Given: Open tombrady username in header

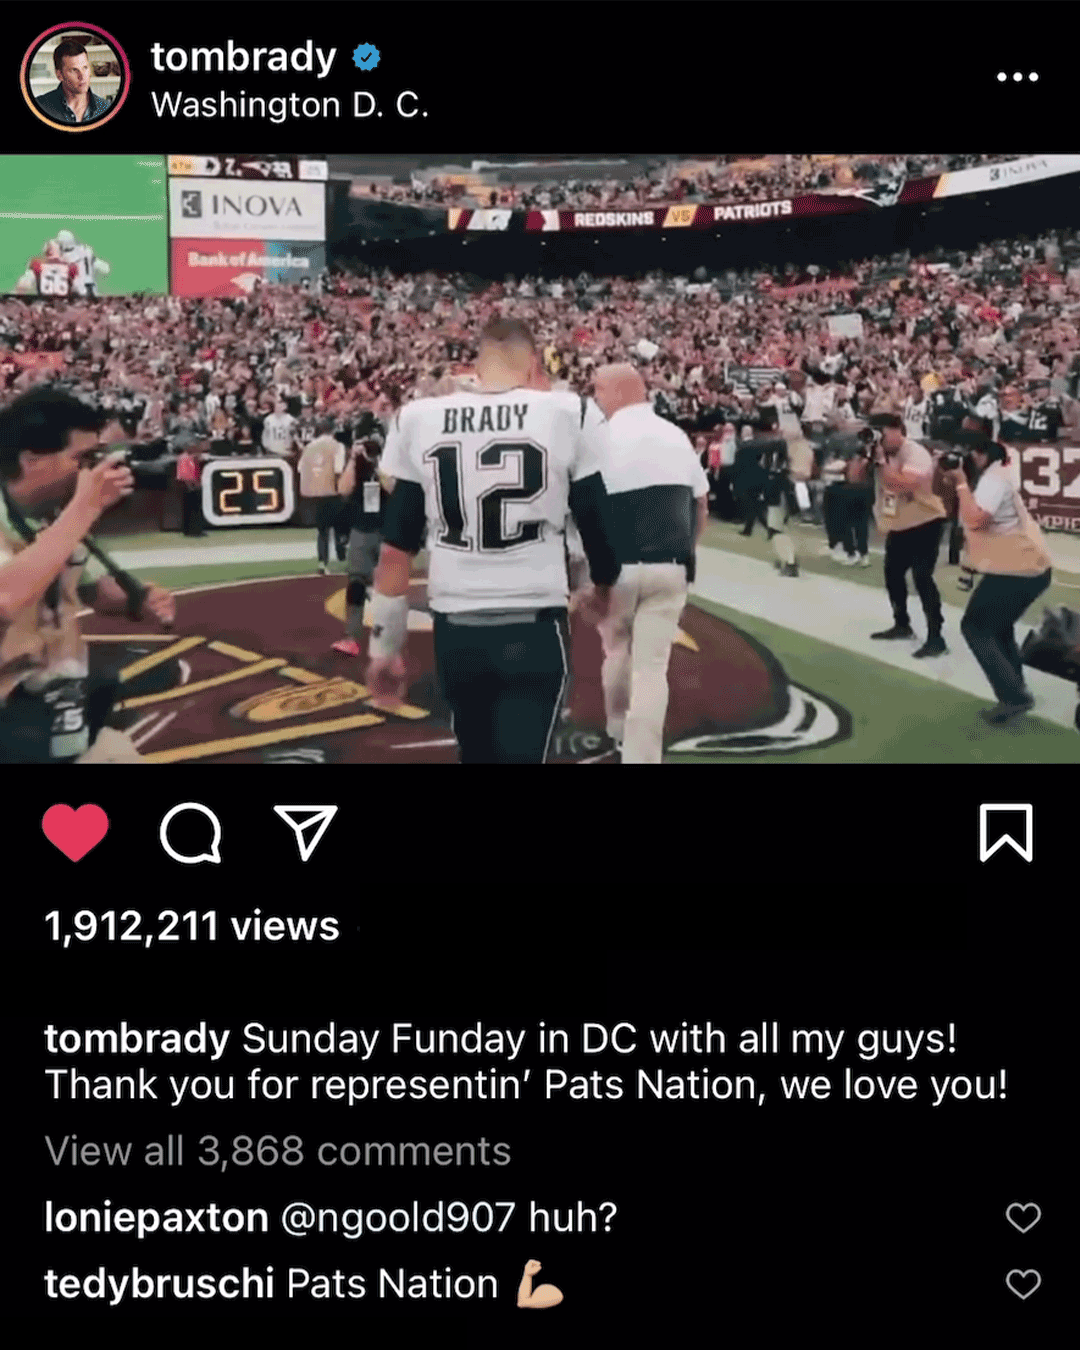Looking at the screenshot, I should 243,57.
